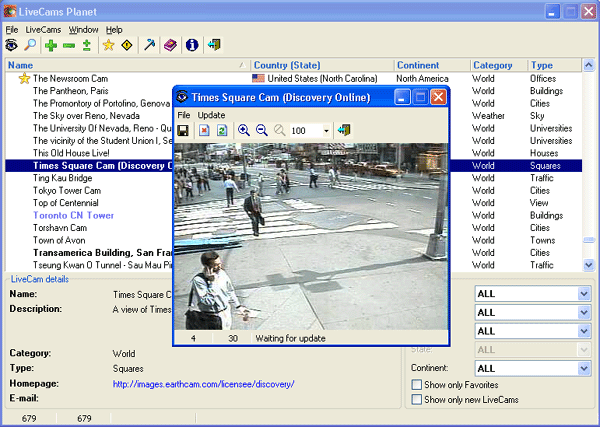Screen dimensions: 600x427
Task: Click the blue info about icon
Action: pyautogui.click(x=192, y=45)
